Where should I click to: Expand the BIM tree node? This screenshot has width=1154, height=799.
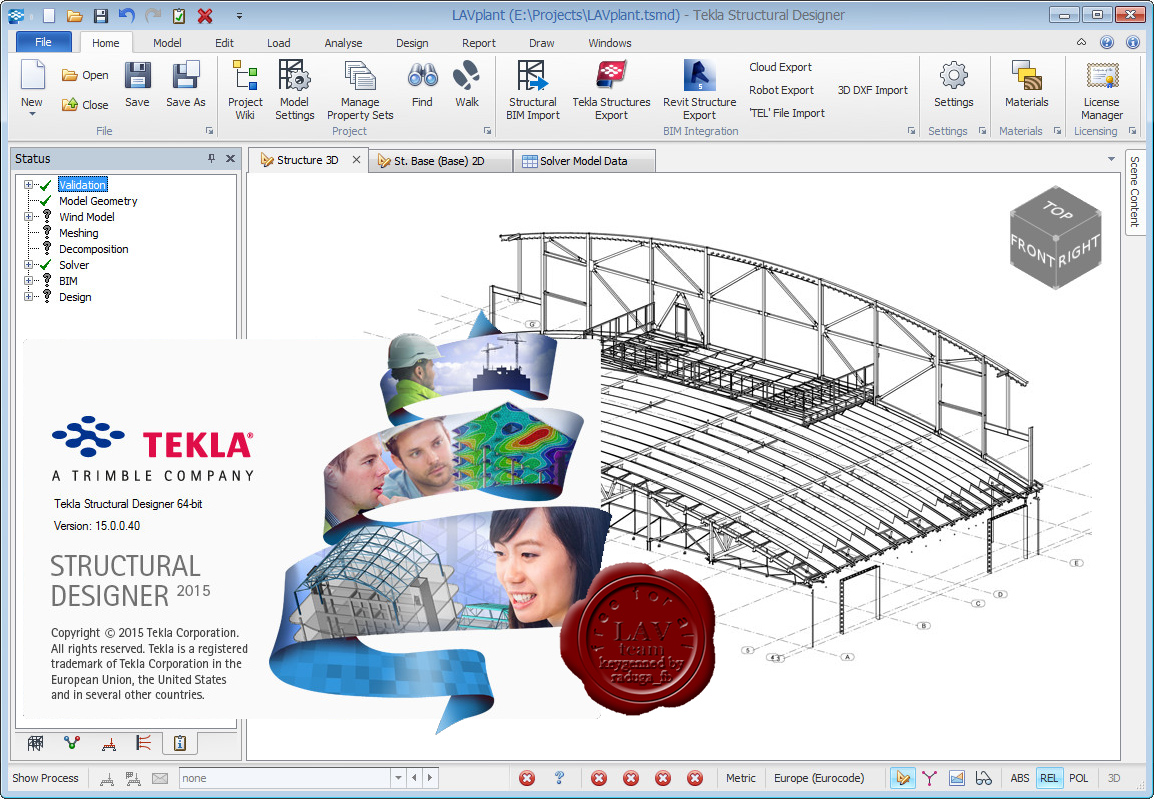29,281
